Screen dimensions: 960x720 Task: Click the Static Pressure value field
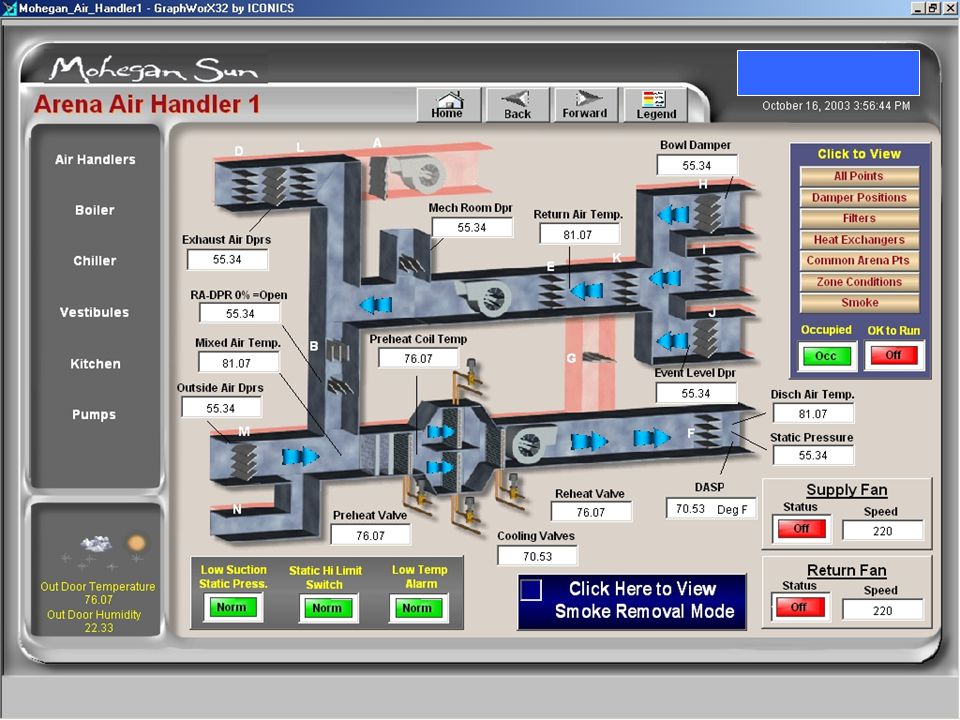(813, 455)
